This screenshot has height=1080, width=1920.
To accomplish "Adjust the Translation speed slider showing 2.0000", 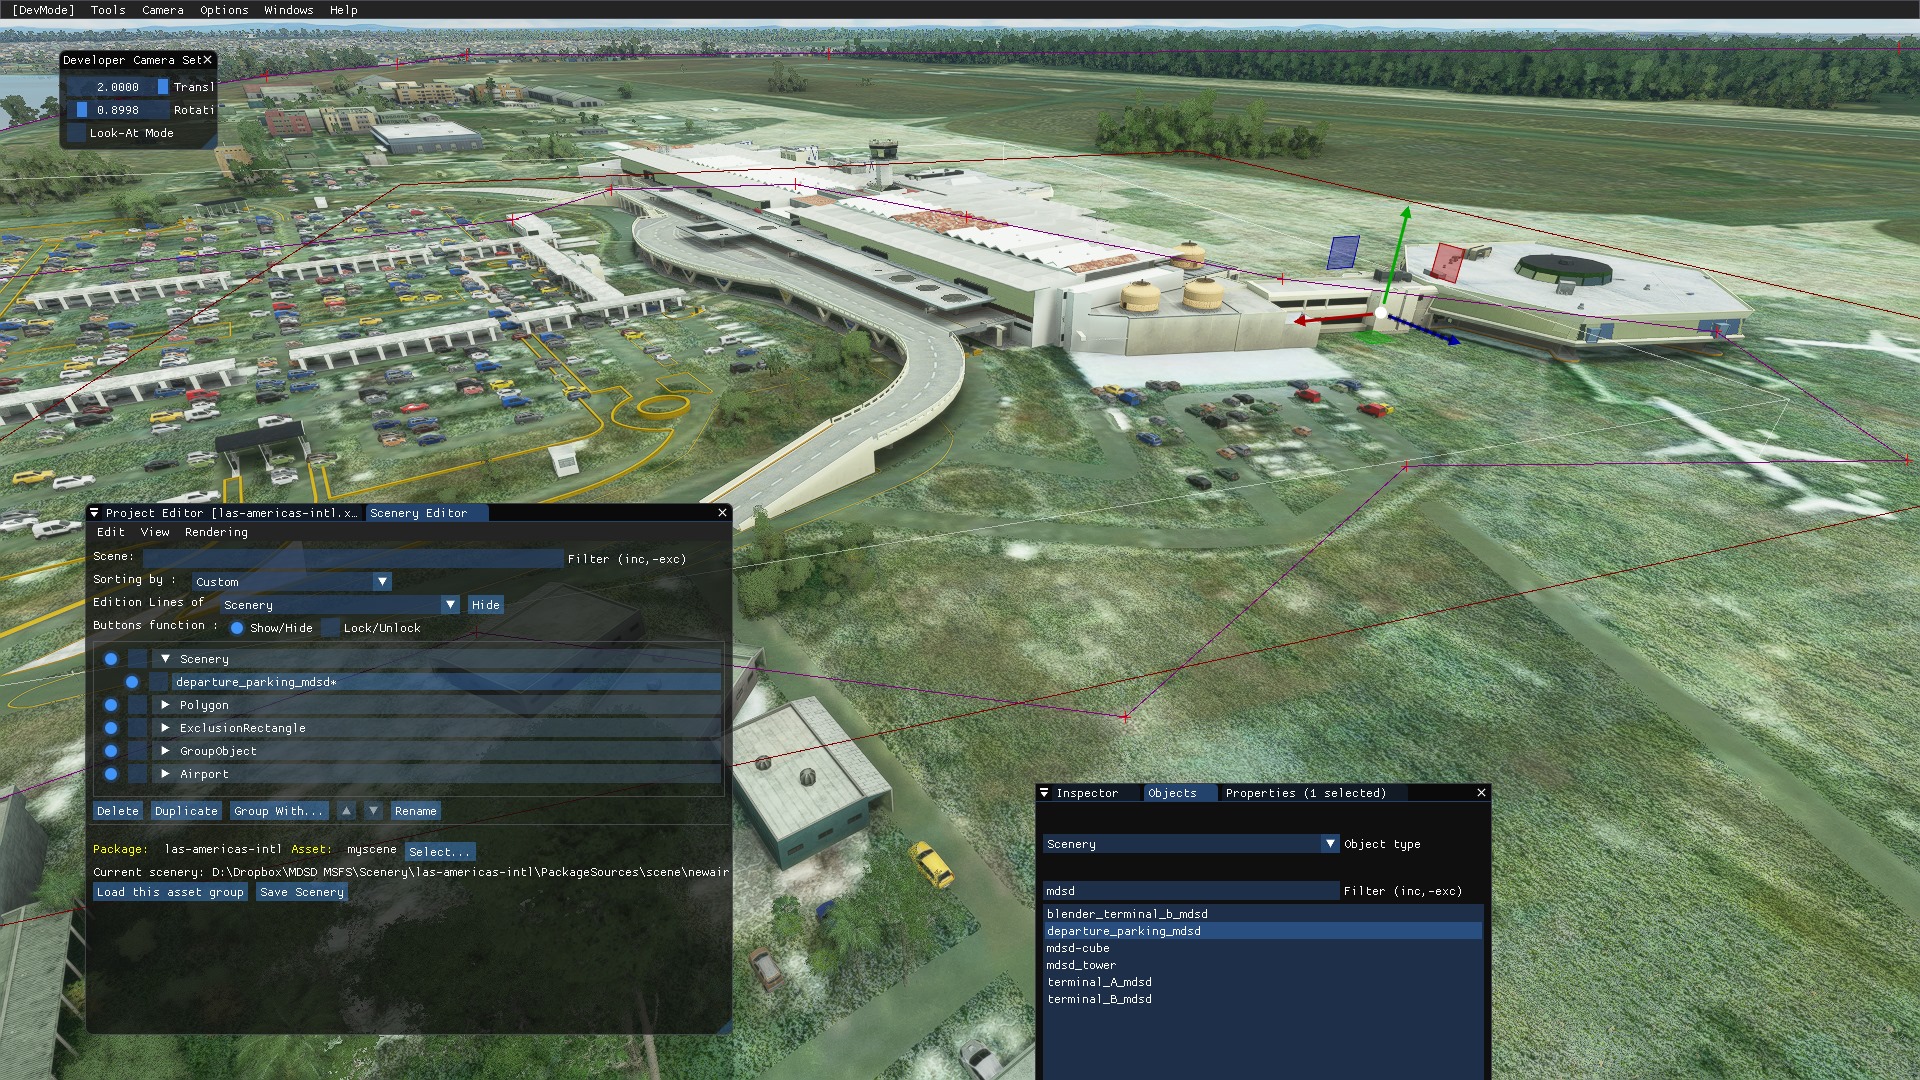I will click(x=118, y=87).
